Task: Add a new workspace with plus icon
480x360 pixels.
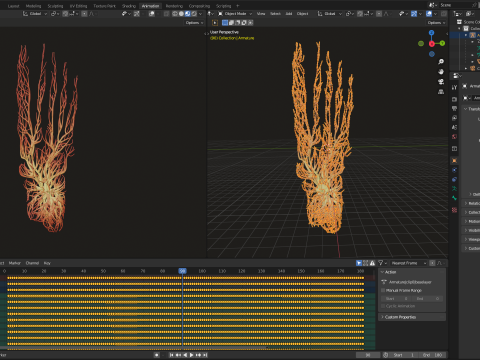Action: [x=238, y=6]
